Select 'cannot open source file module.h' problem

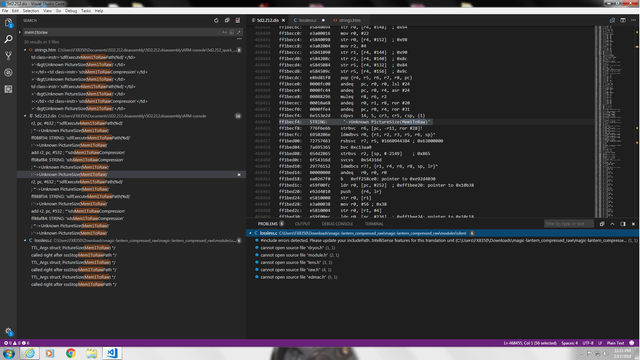(443, 255)
